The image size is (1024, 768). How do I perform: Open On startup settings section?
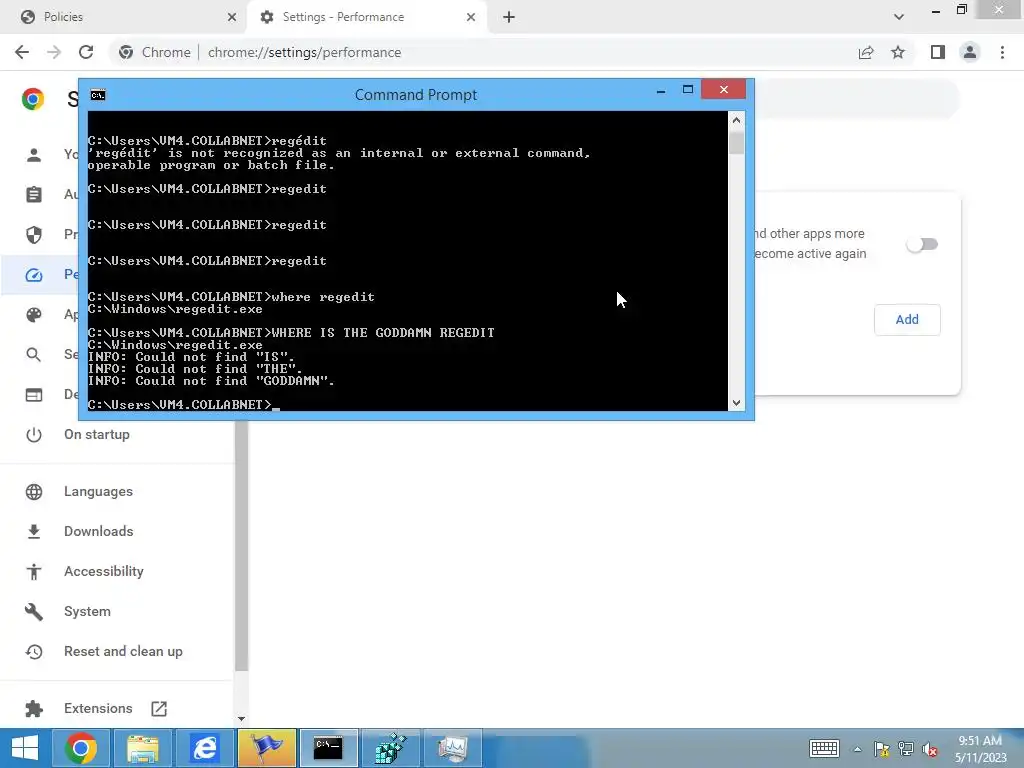point(97,434)
